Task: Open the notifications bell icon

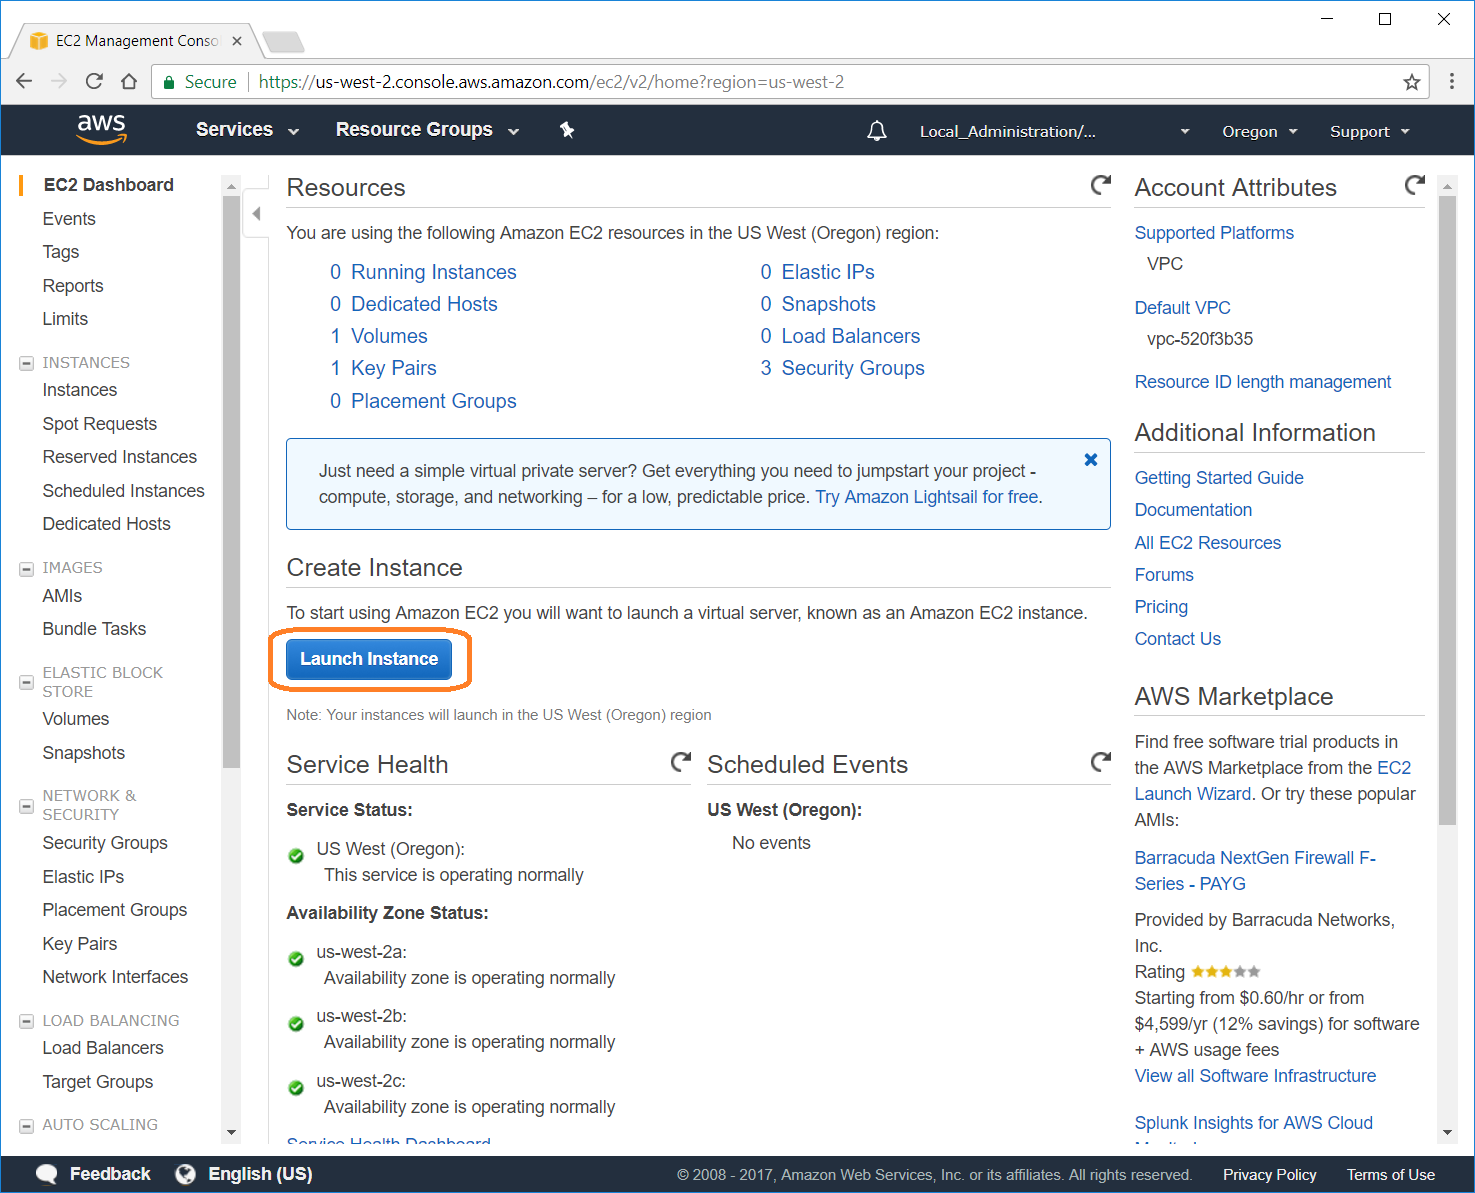Action: [877, 131]
